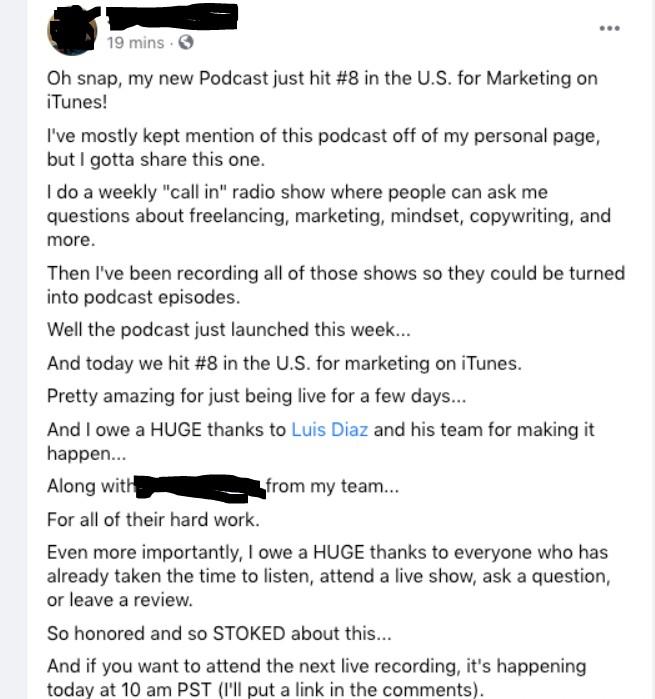Click the "Even more importantly" paragraph
The image size is (655, 699).
click(x=328, y=576)
